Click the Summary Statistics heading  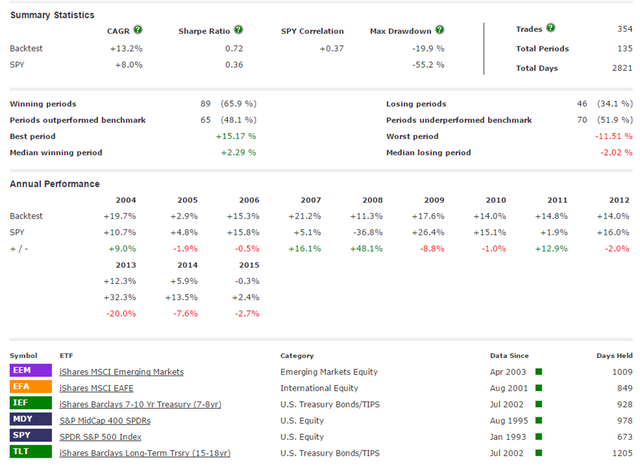pos(52,15)
